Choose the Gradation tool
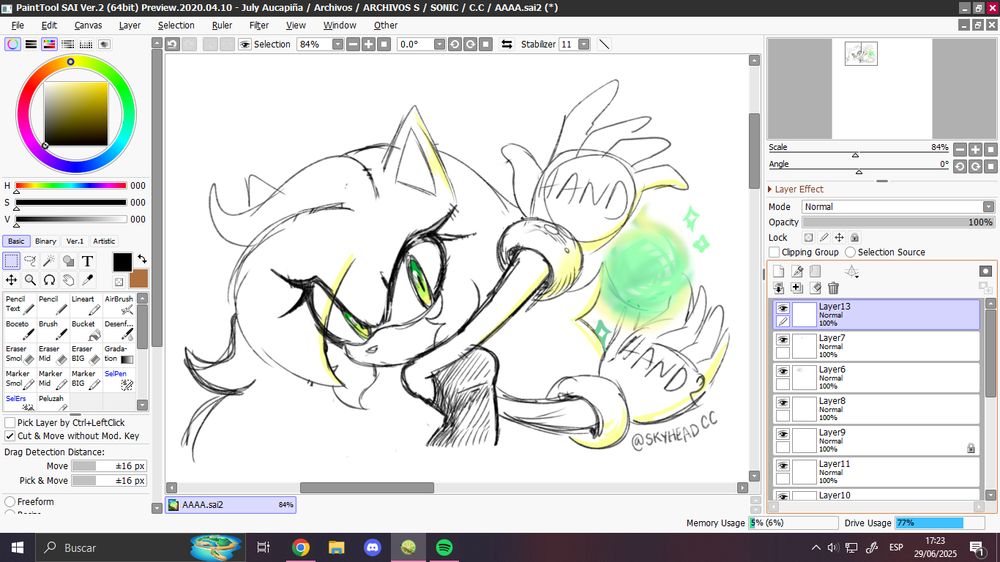Image resolution: width=1000 pixels, height=562 pixels. pos(119,355)
